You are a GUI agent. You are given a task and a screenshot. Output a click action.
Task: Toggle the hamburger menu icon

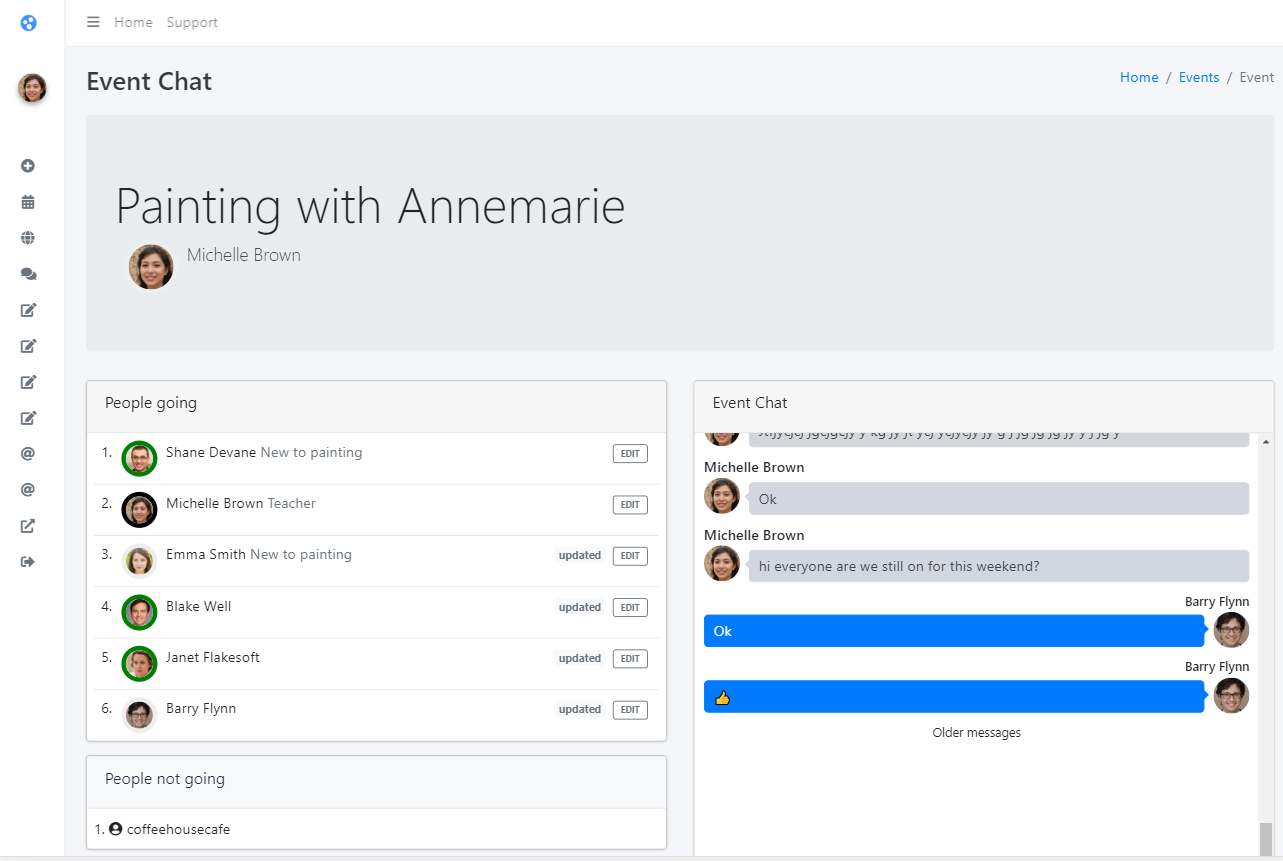93,22
